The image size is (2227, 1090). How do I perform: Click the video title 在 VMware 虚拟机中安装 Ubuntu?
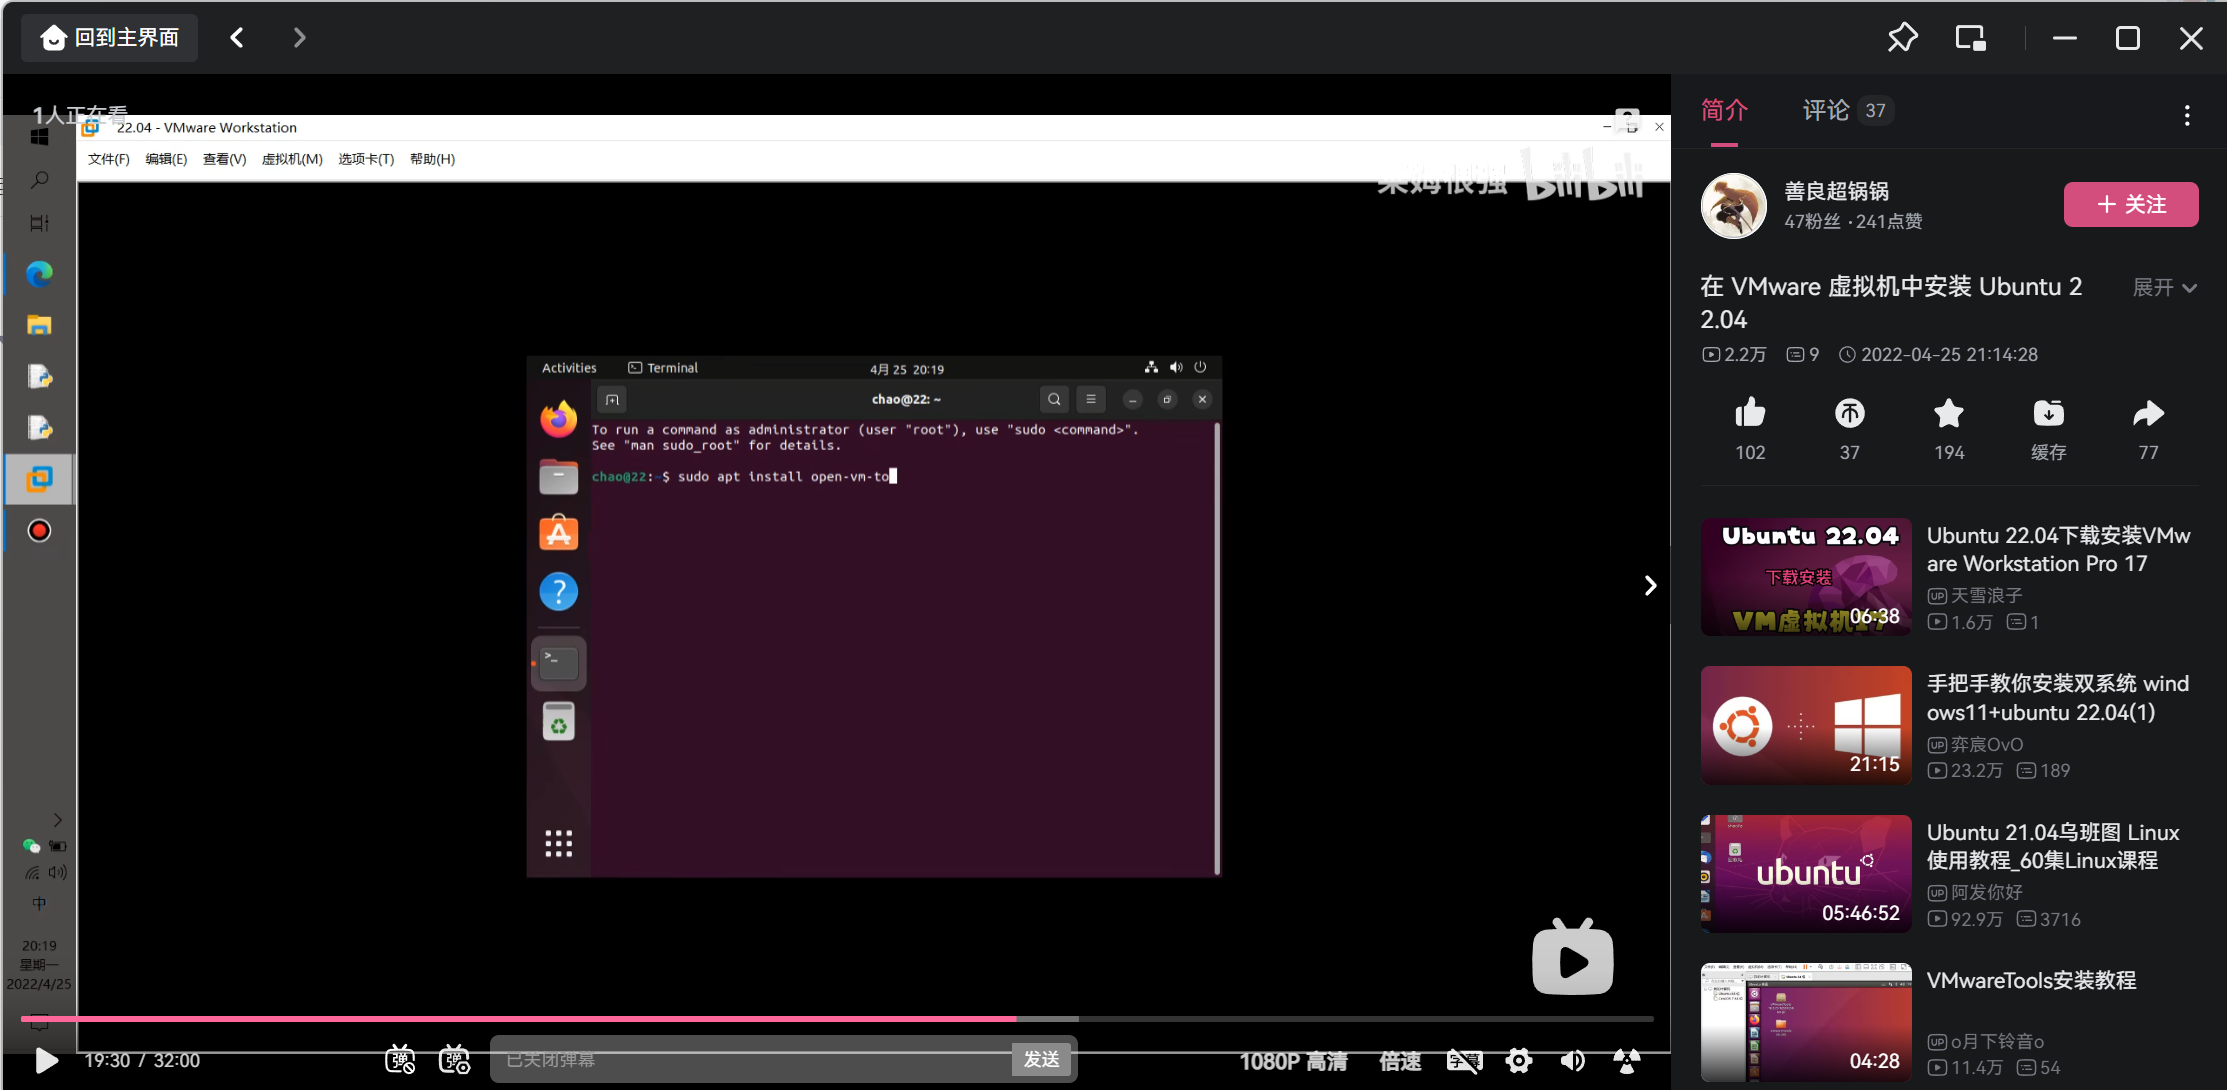(x=1891, y=303)
